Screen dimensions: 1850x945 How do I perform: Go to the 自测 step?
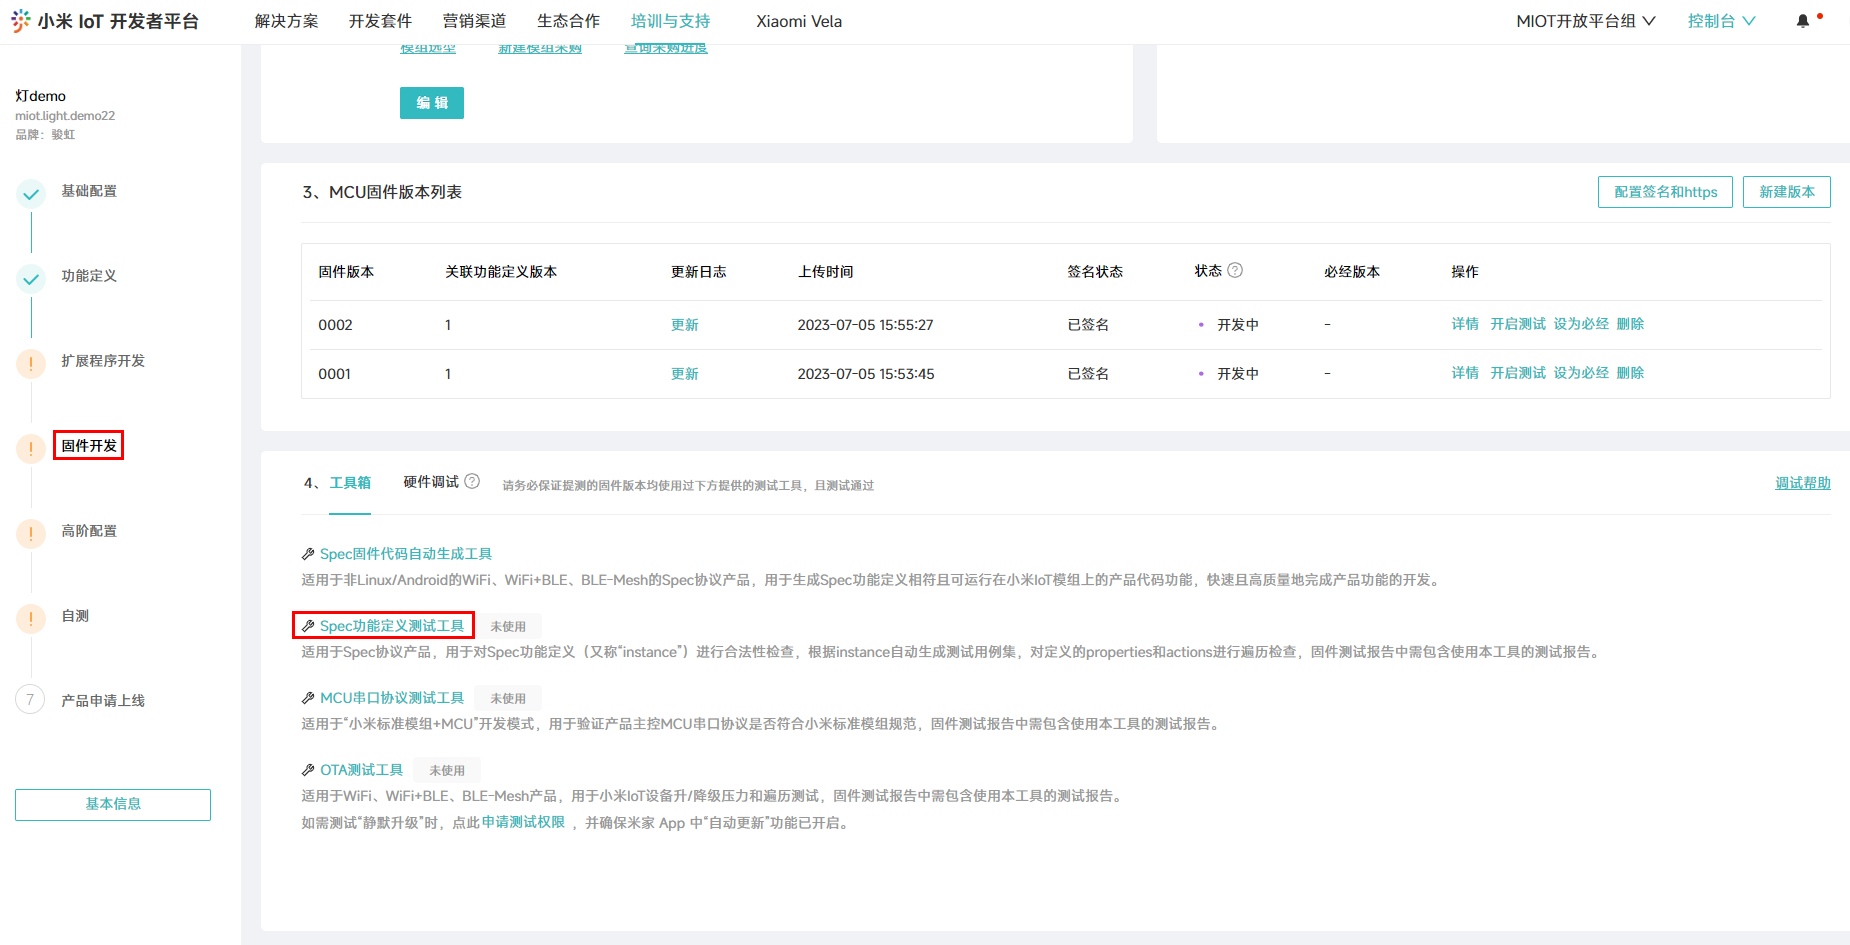75,616
